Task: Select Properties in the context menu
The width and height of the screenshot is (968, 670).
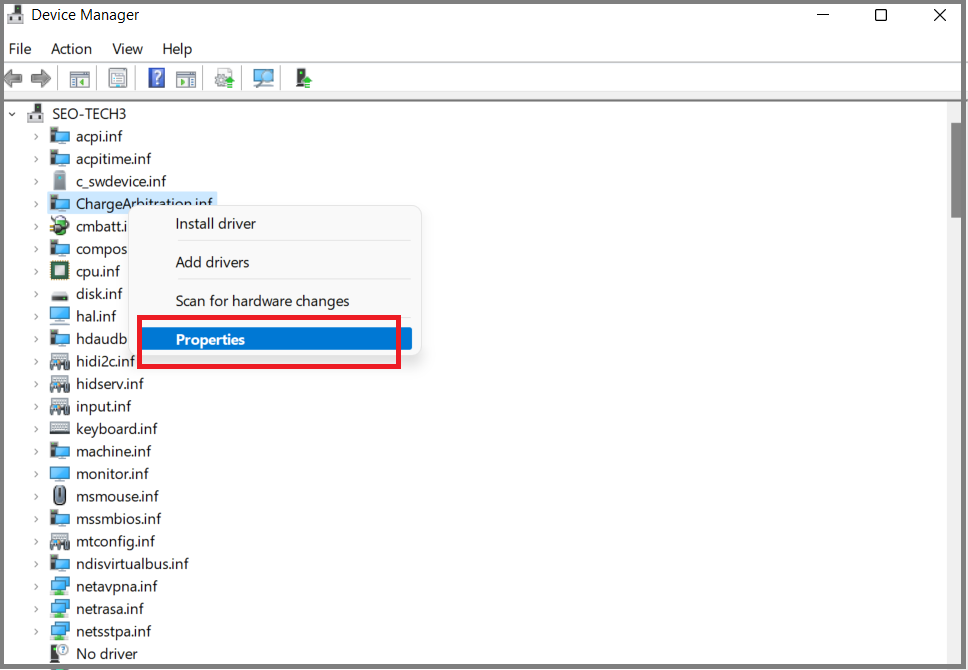Action: pyautogui.click(x=277, y=339)
